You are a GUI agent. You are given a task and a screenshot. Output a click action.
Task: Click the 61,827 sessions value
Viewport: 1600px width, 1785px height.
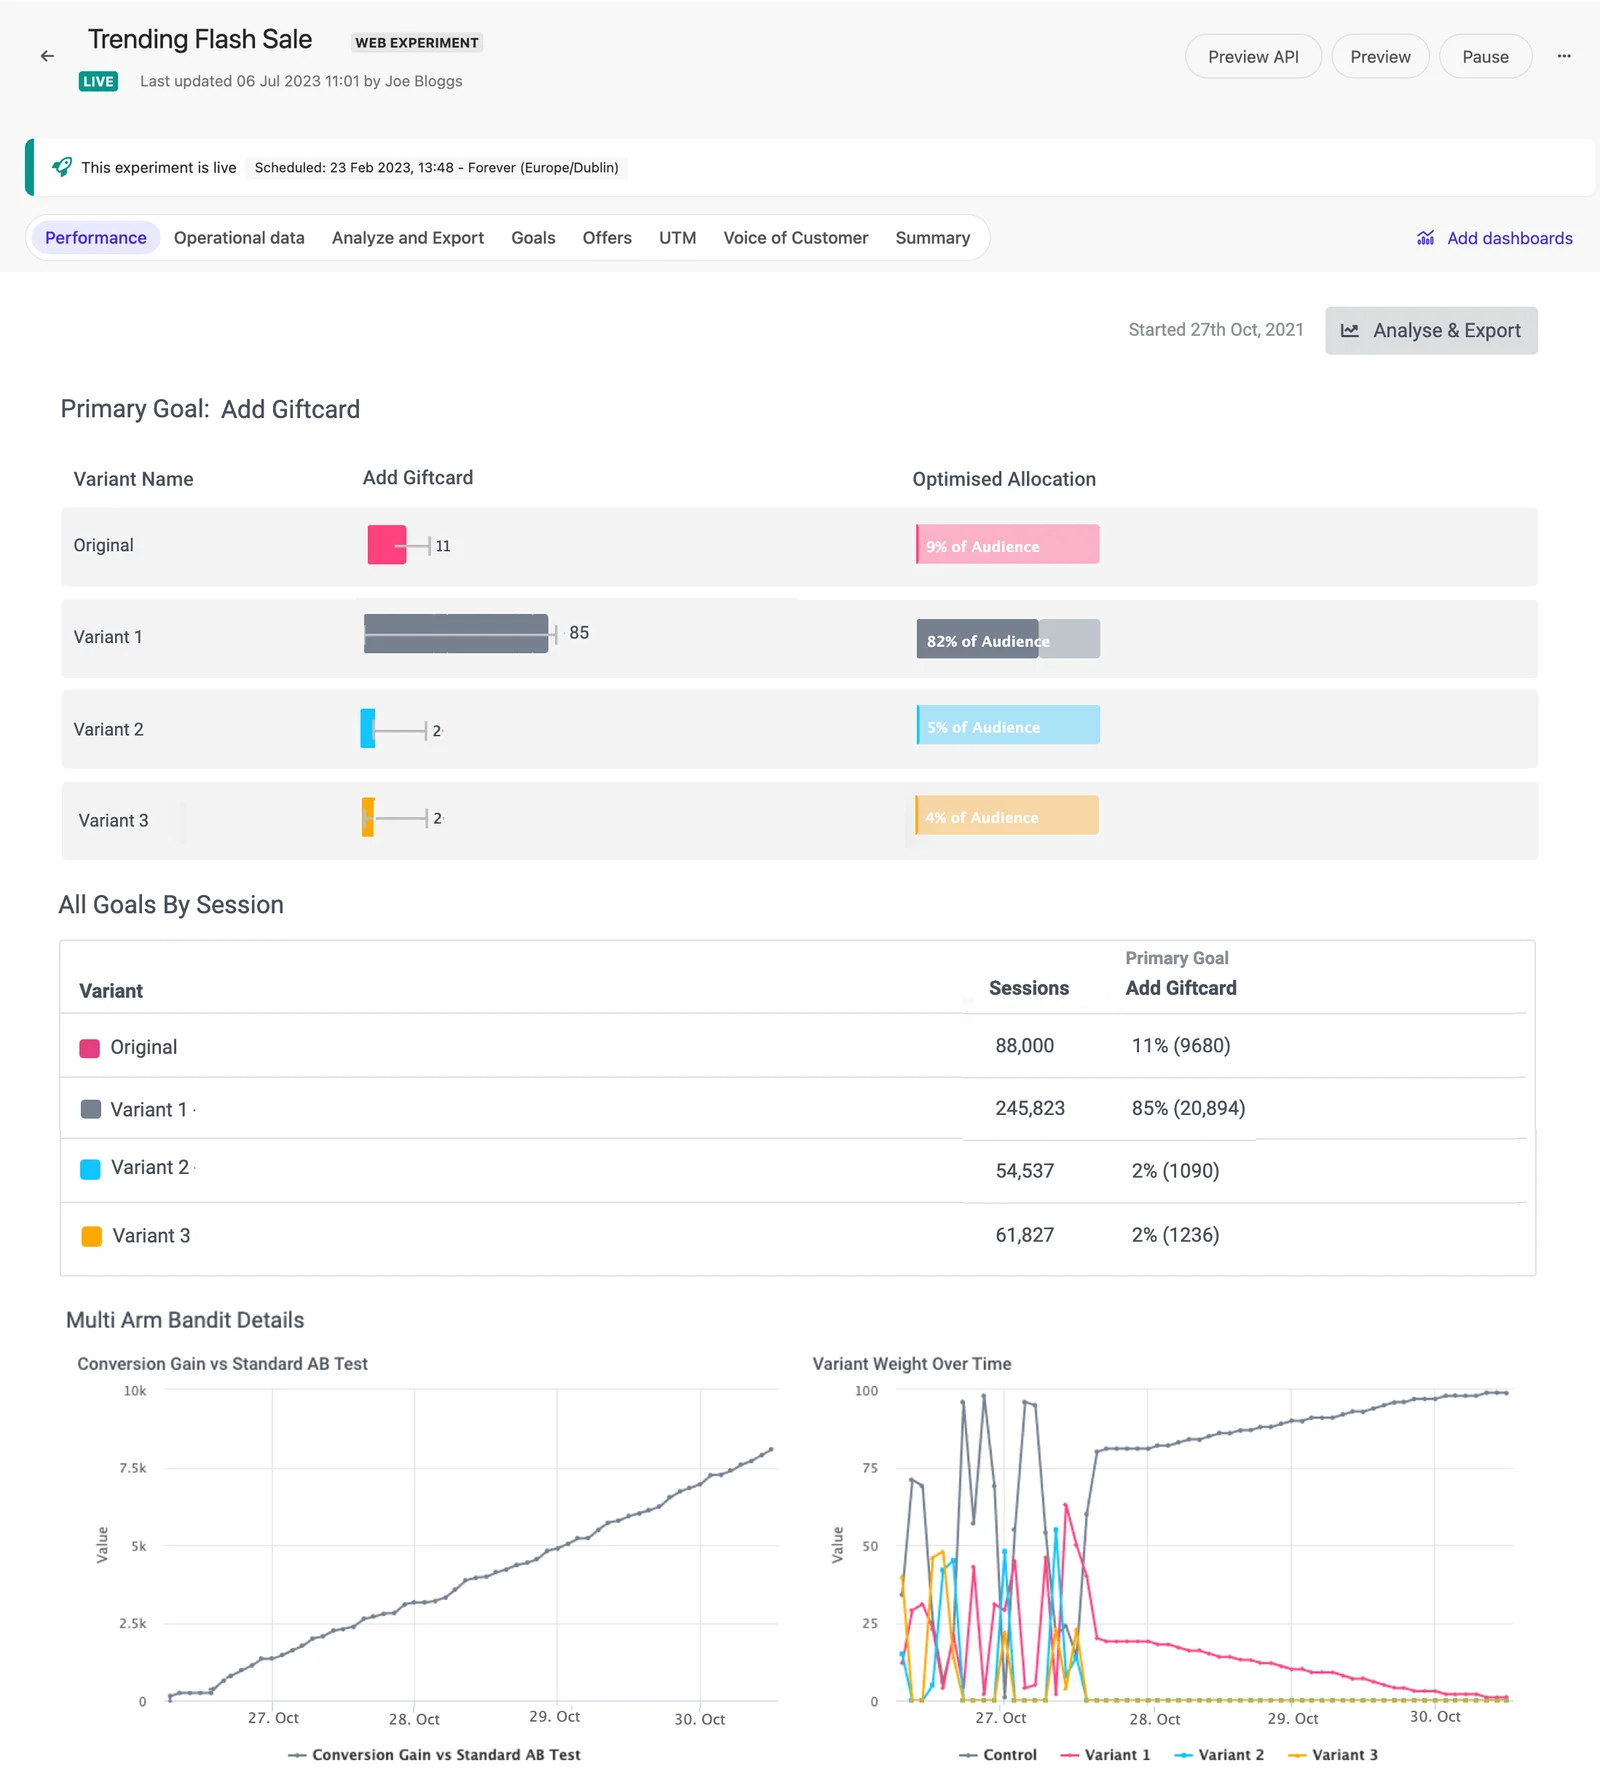[1024, 1235]
